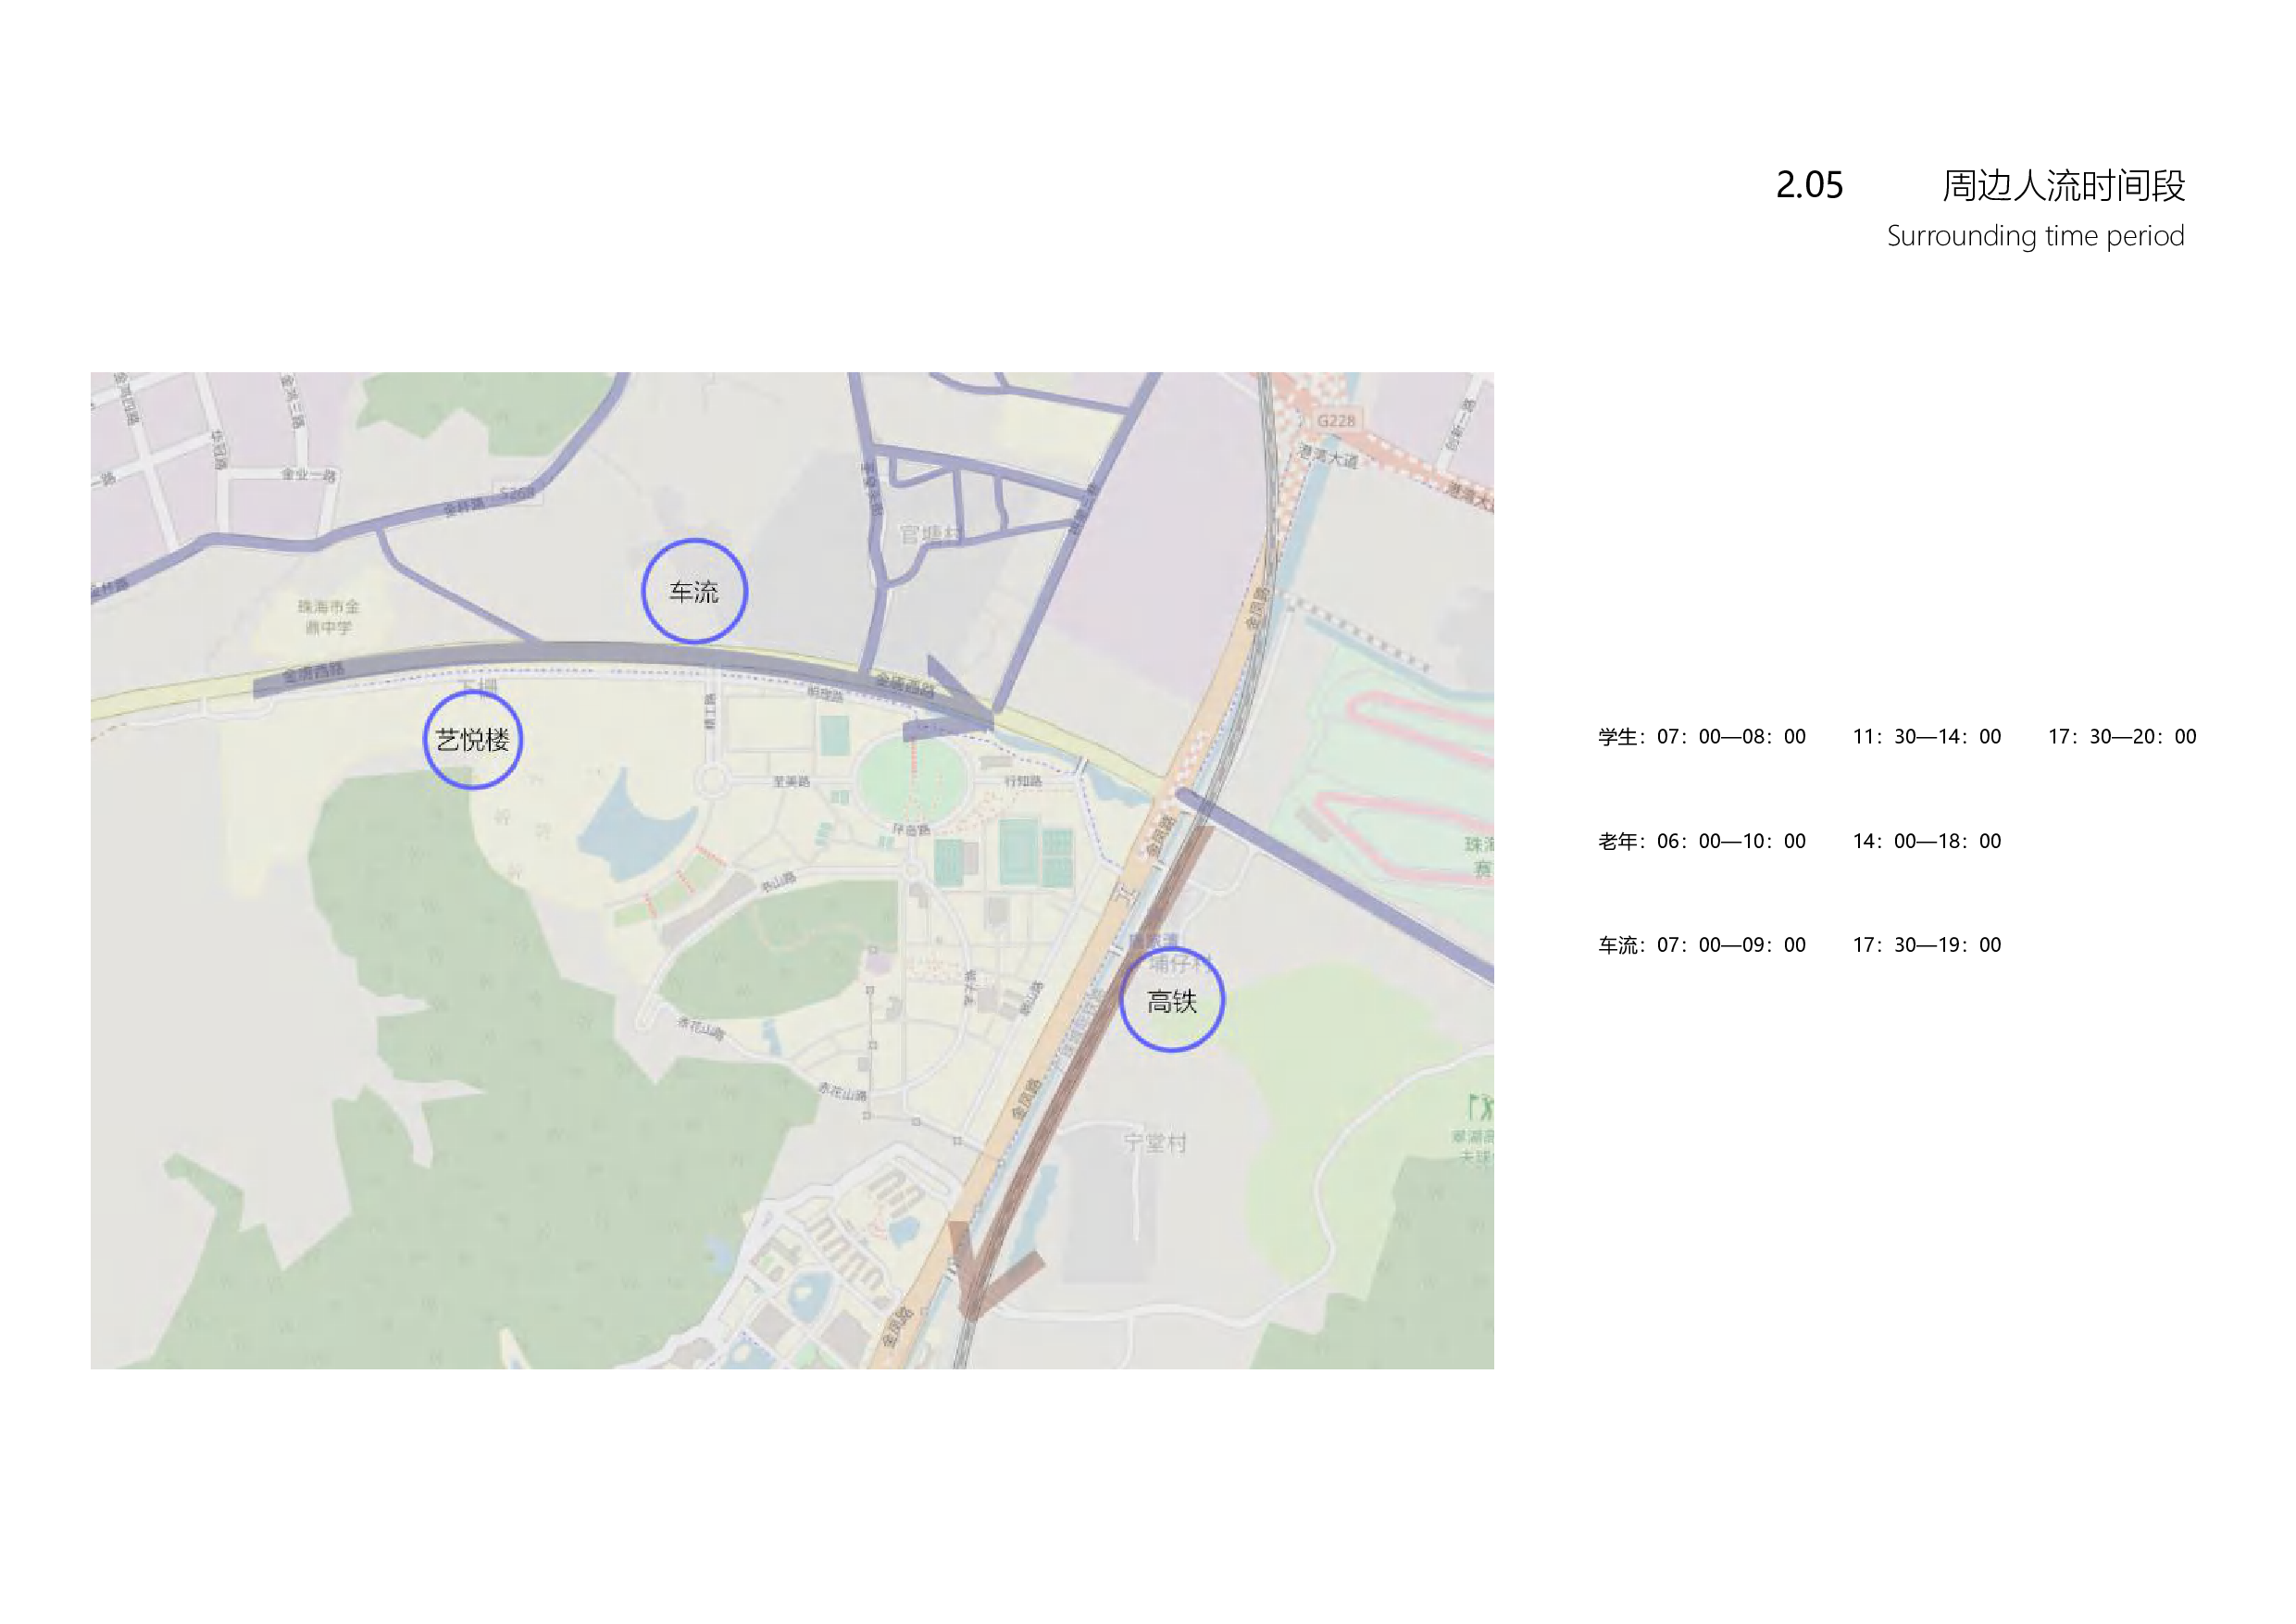Image resolution: width=2296 pixels, height=1624 pixels.
Task: Click the 艺悦楼 circle marker
Action: point(472,740)
